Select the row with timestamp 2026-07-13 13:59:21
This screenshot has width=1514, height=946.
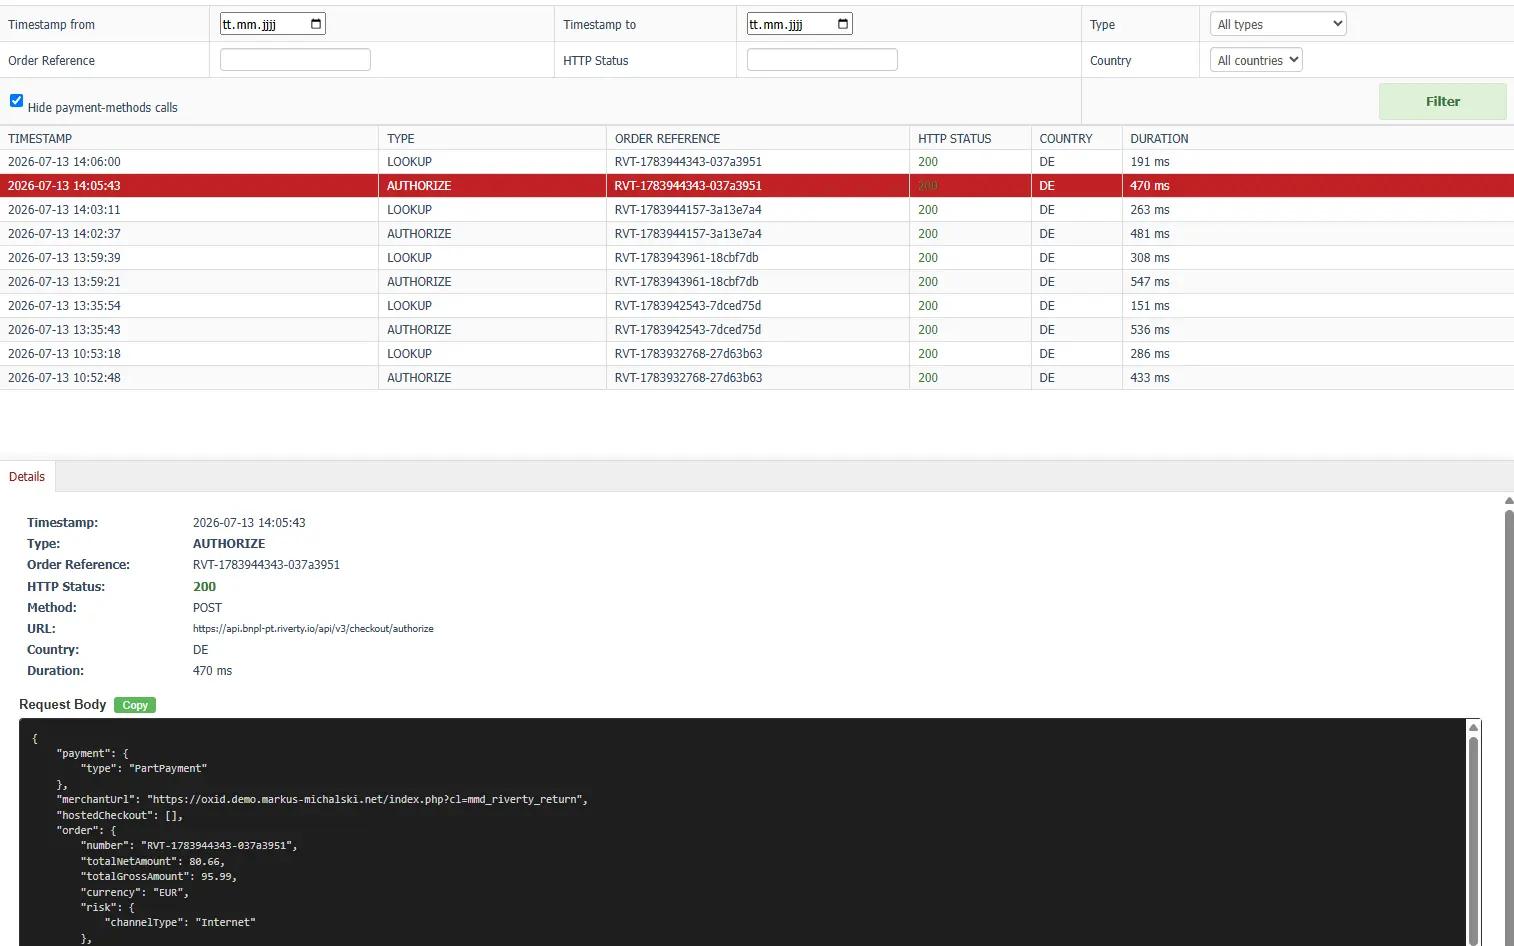pyautogui.click(x=757, y=282)
